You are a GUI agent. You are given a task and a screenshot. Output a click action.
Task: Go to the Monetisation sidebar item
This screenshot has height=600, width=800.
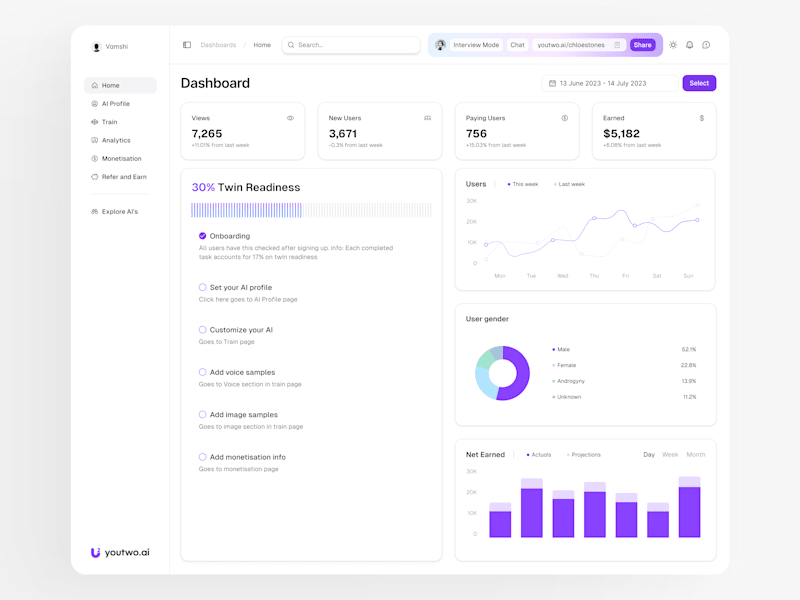(120, 159)
